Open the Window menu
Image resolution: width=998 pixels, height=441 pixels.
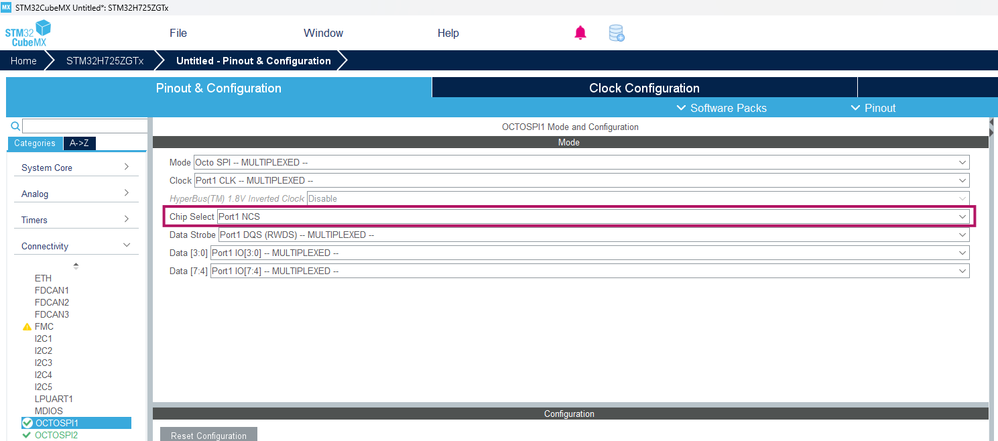coord(323,33)
